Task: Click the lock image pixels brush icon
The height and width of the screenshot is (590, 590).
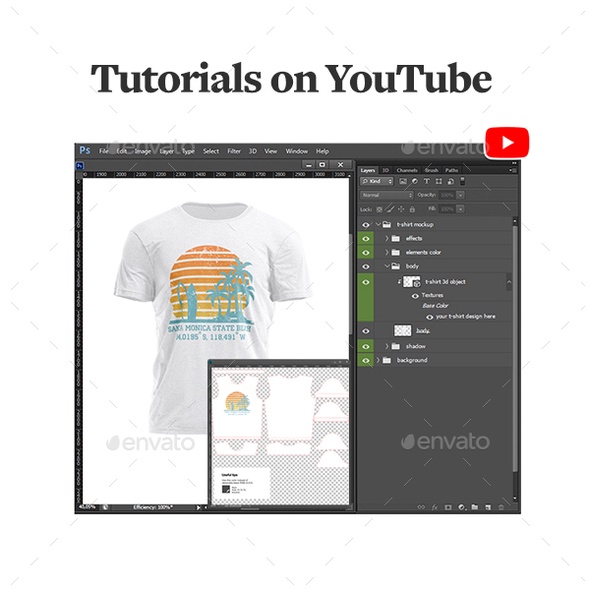Action: click(390, 209)
